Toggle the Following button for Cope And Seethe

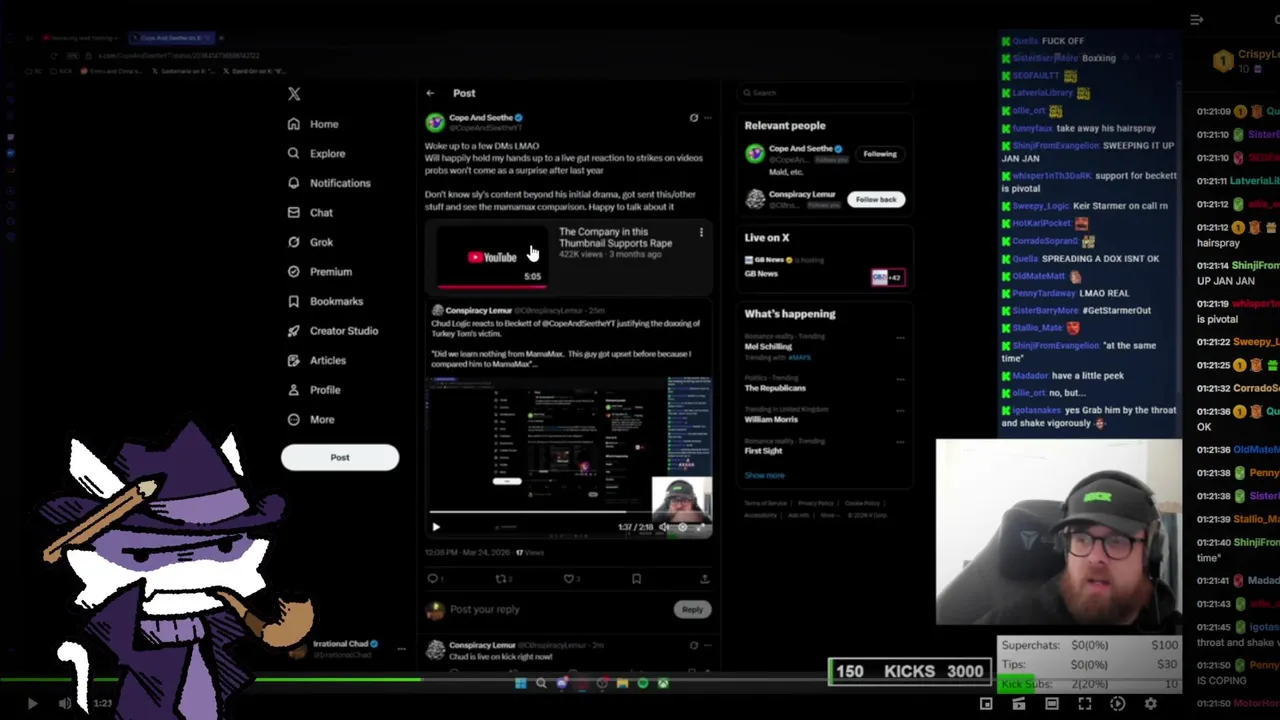pyautogui.click(x=880, y=154)
